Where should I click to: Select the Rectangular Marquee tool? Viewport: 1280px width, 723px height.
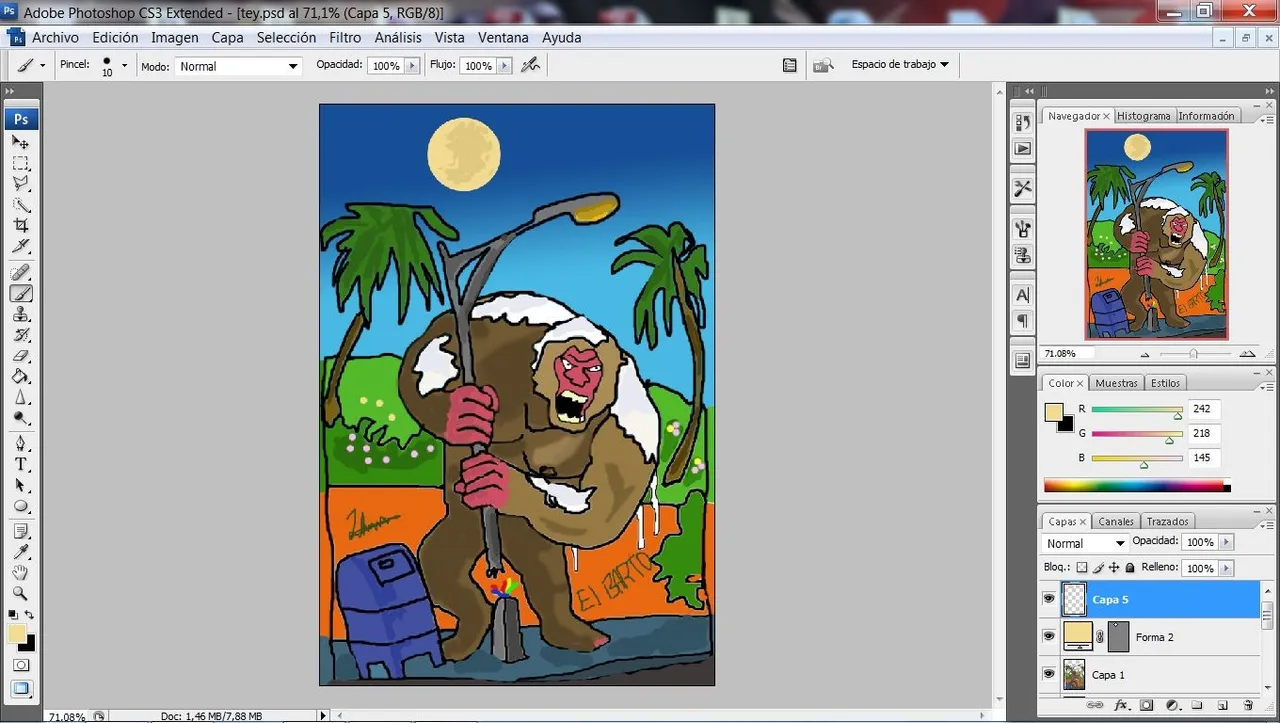(x=21, y=163)
